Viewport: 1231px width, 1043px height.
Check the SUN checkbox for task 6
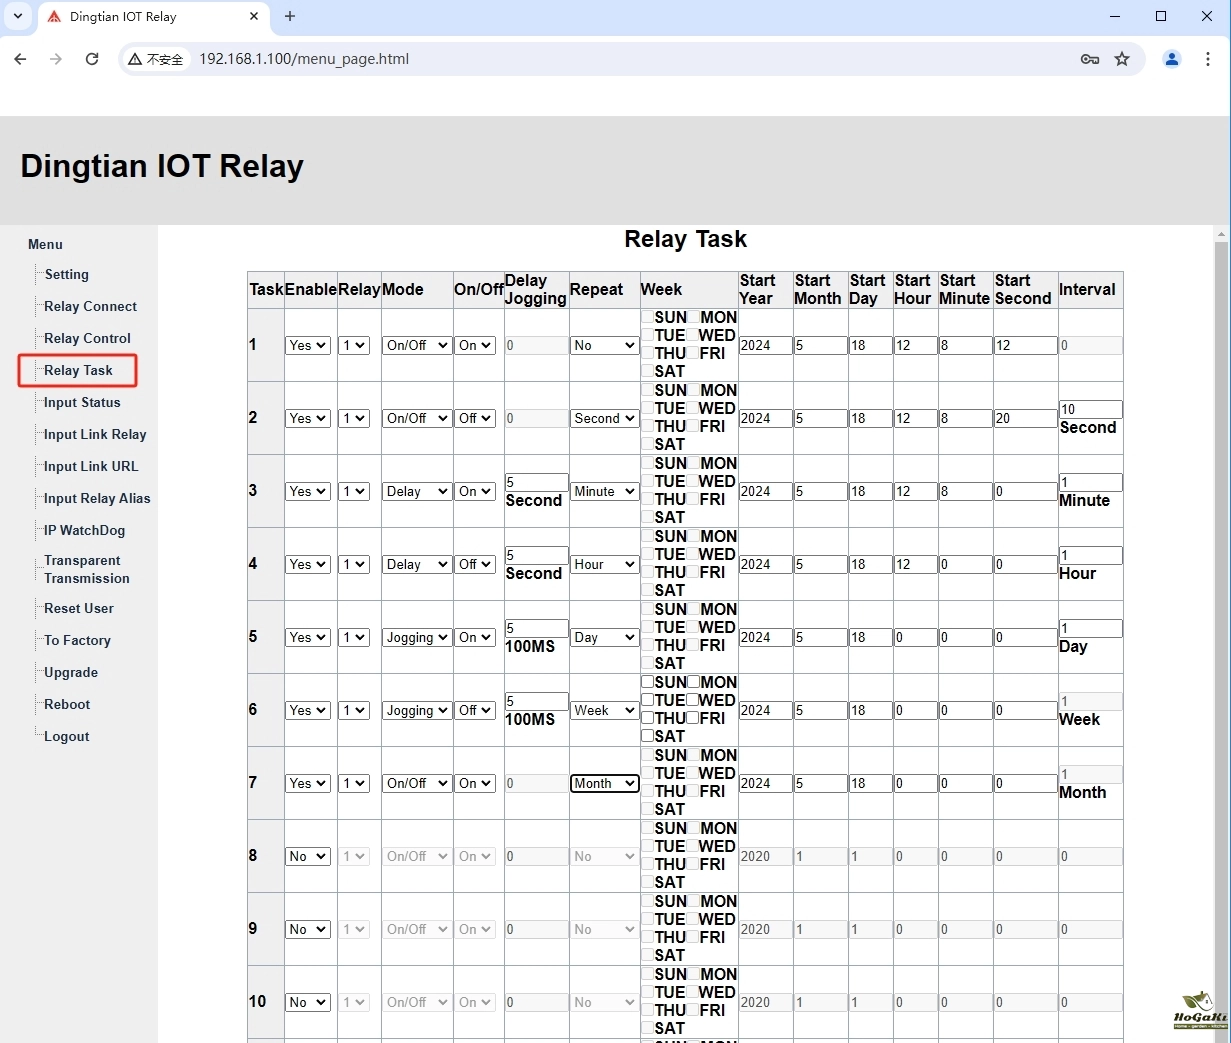(x=647, y=682)
